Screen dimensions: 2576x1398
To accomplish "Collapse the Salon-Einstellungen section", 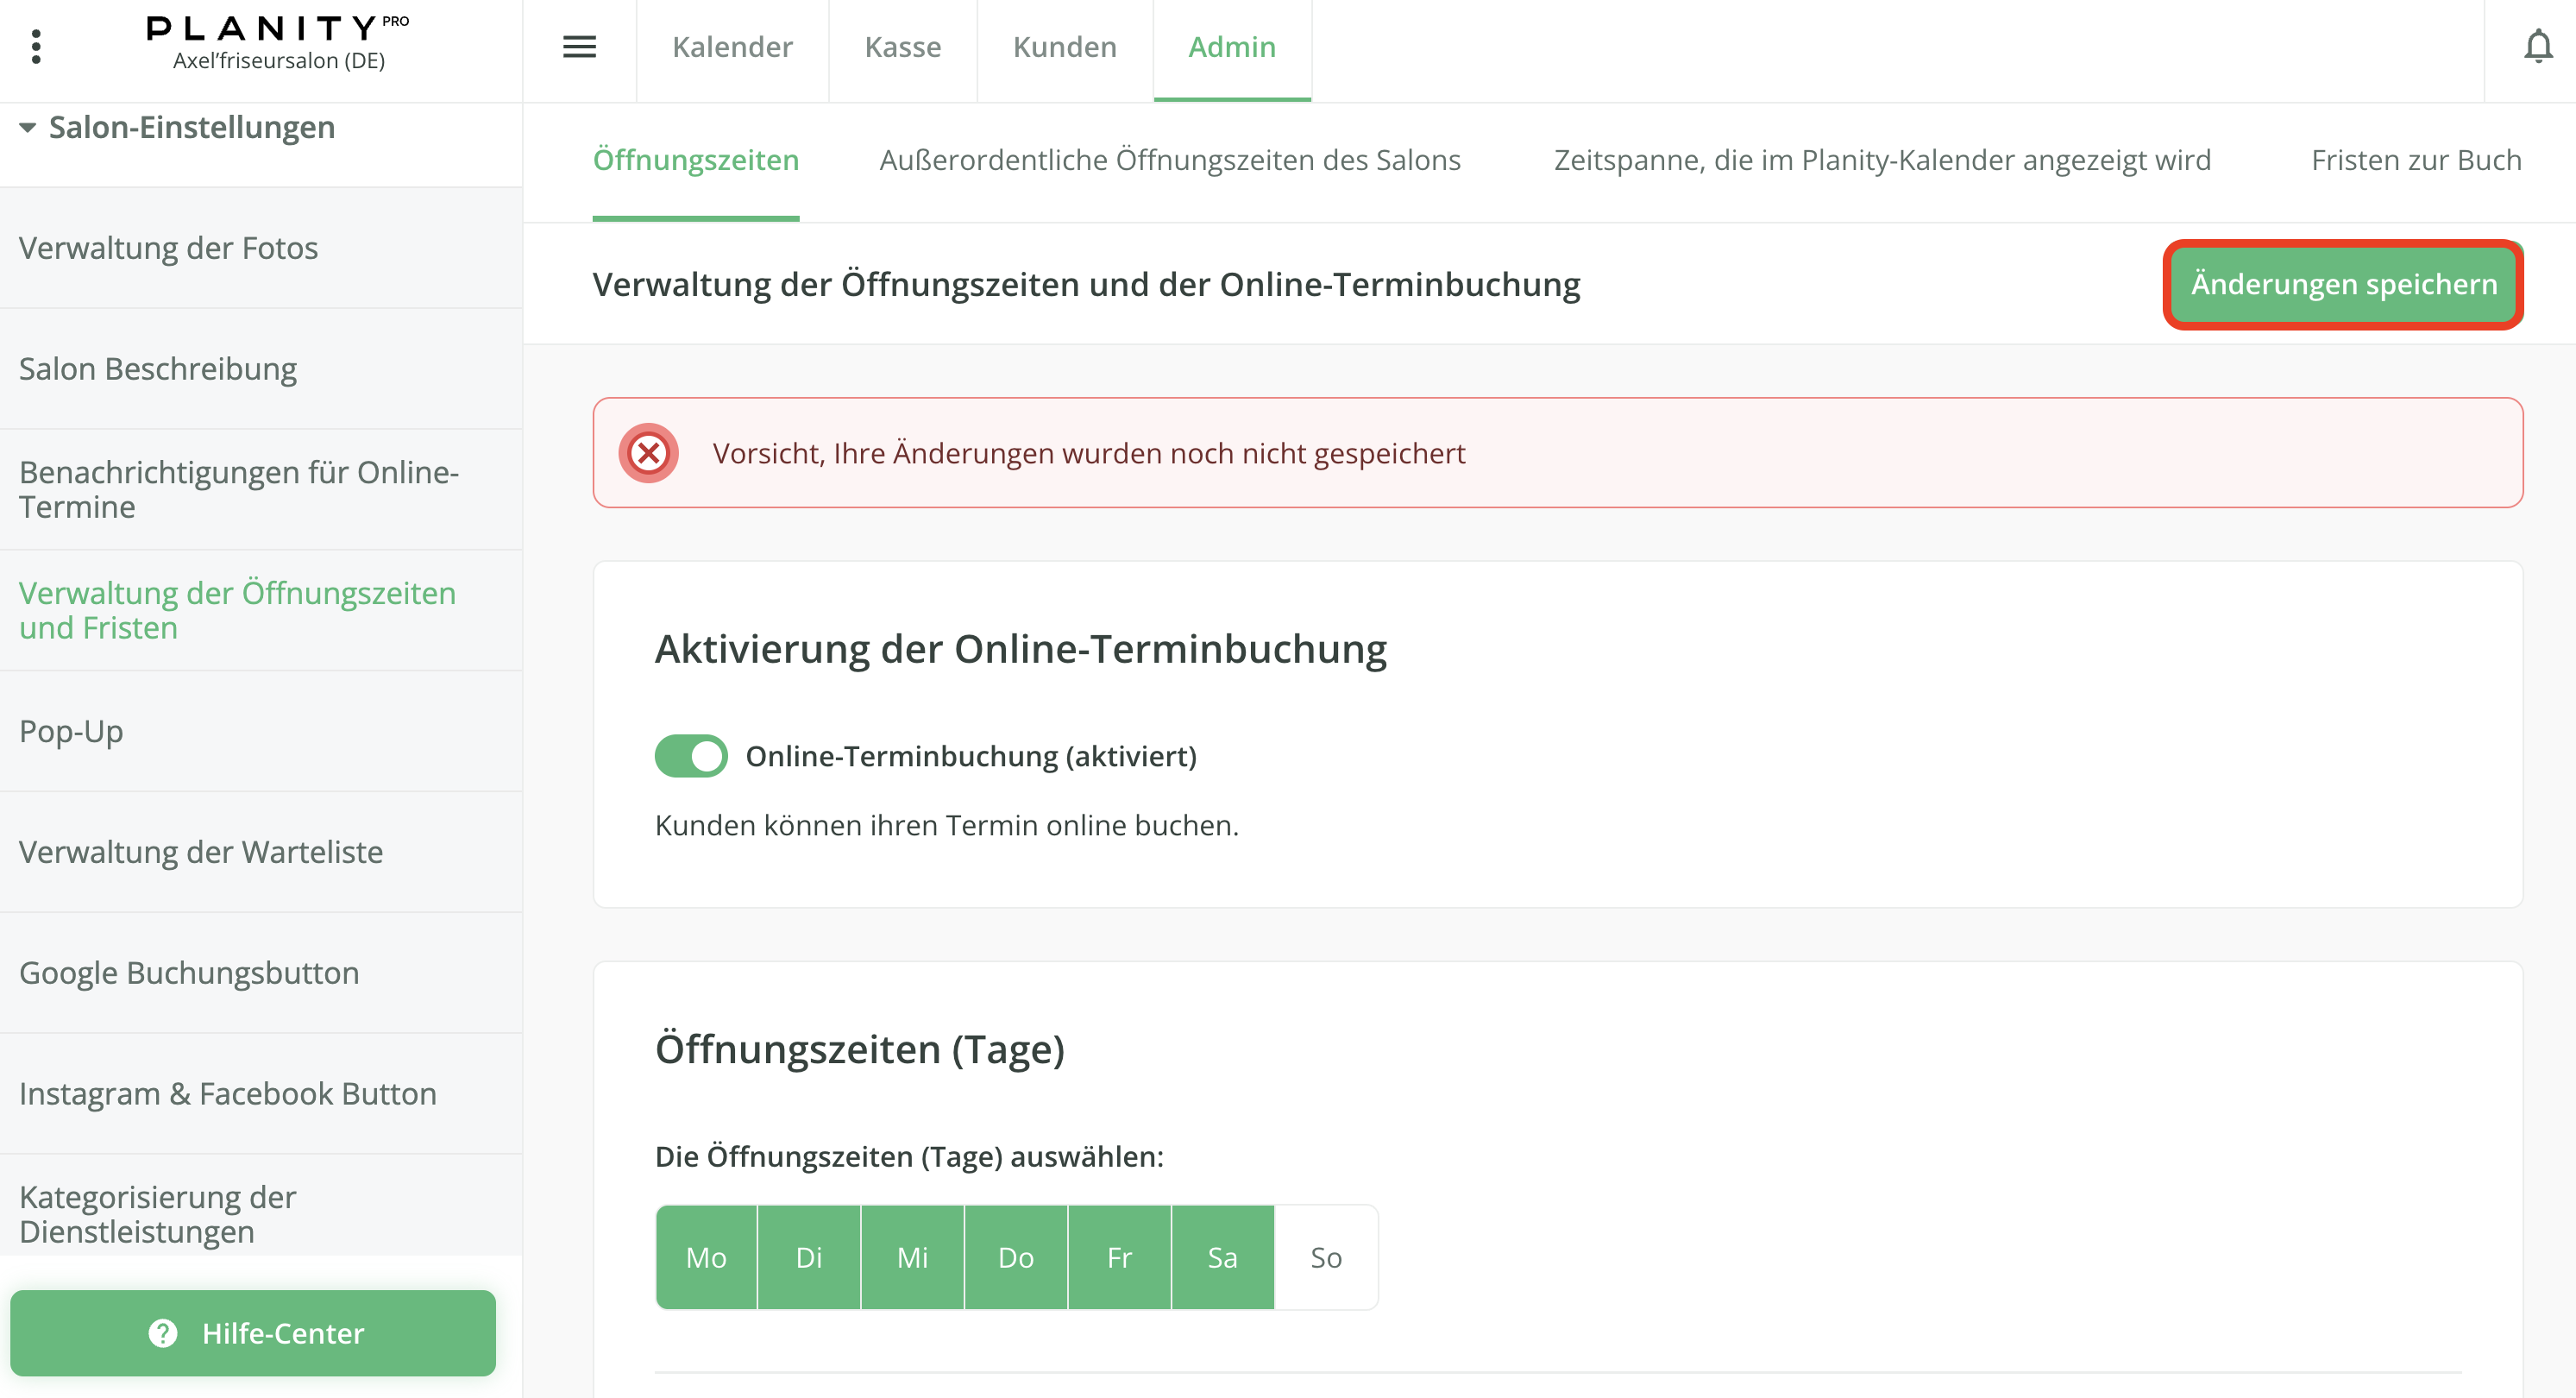I will tap(28, 128).
